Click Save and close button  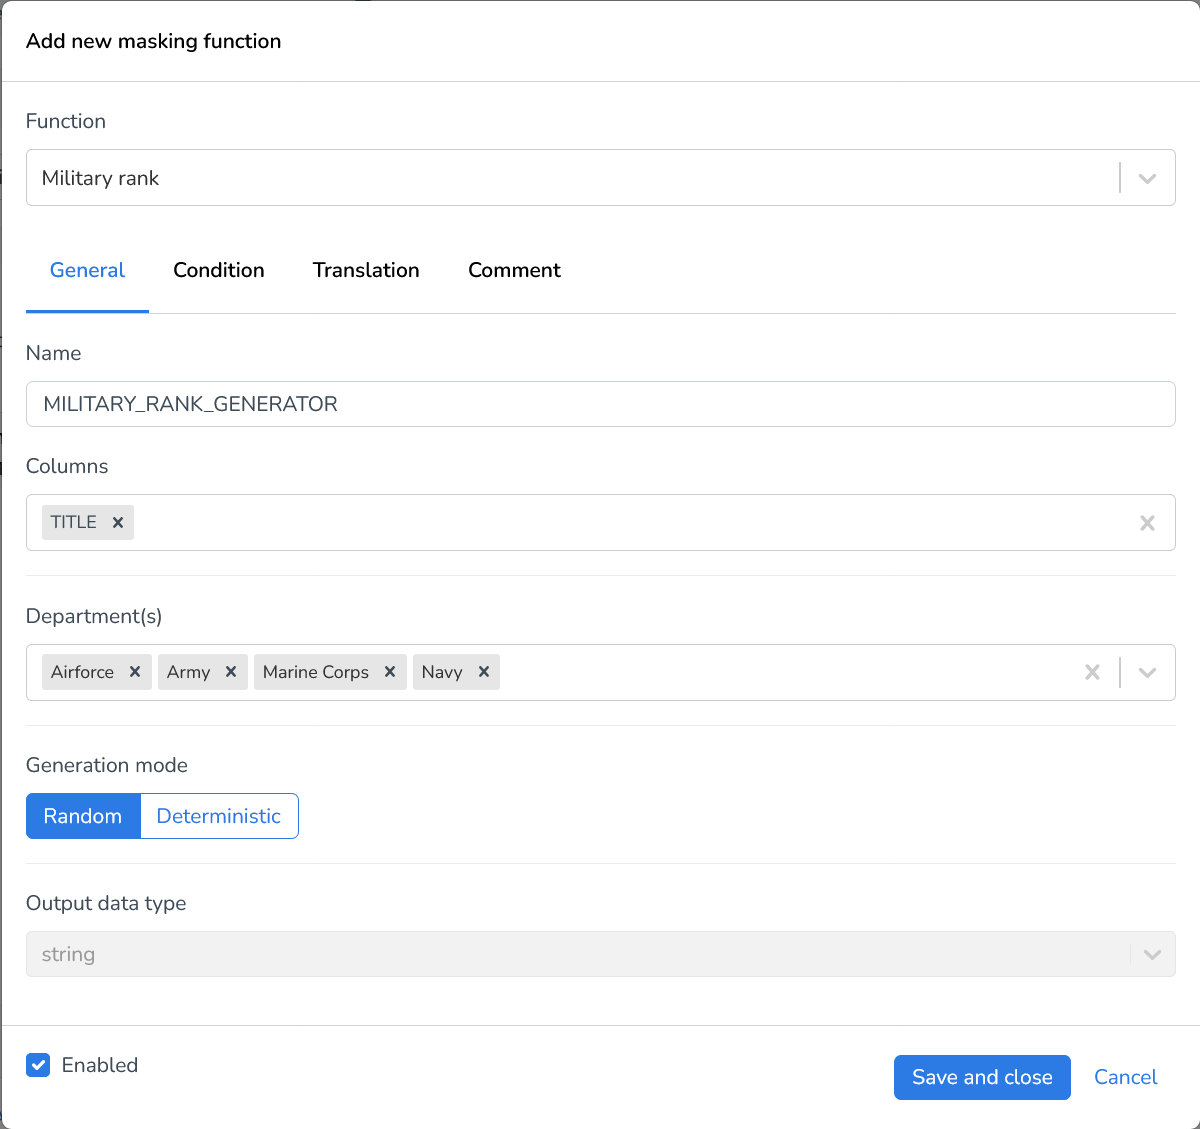point(982,1077)
